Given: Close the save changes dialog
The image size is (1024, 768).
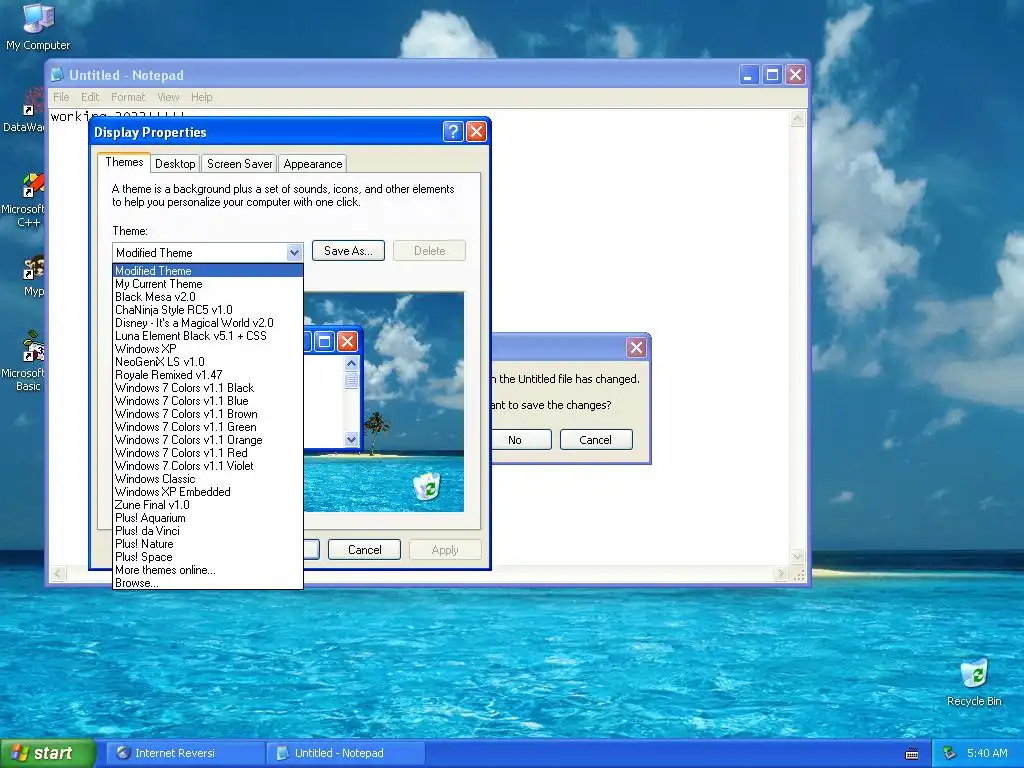Looking at the screenshot, I should tap(636, 347).
